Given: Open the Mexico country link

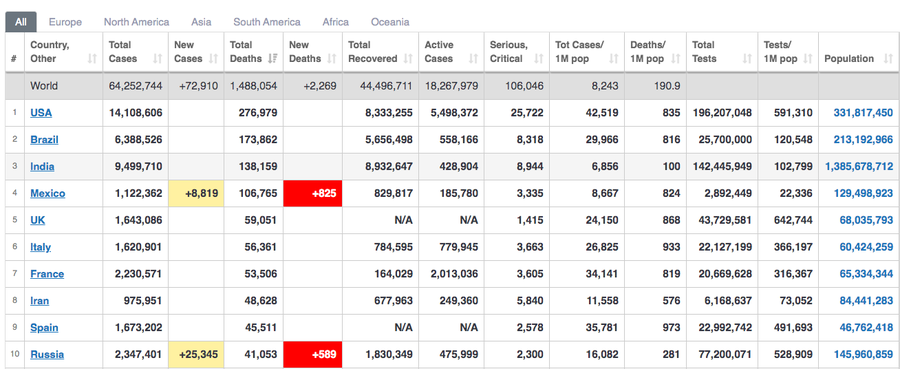Looking at the screenshot, I should click(48, 194).
